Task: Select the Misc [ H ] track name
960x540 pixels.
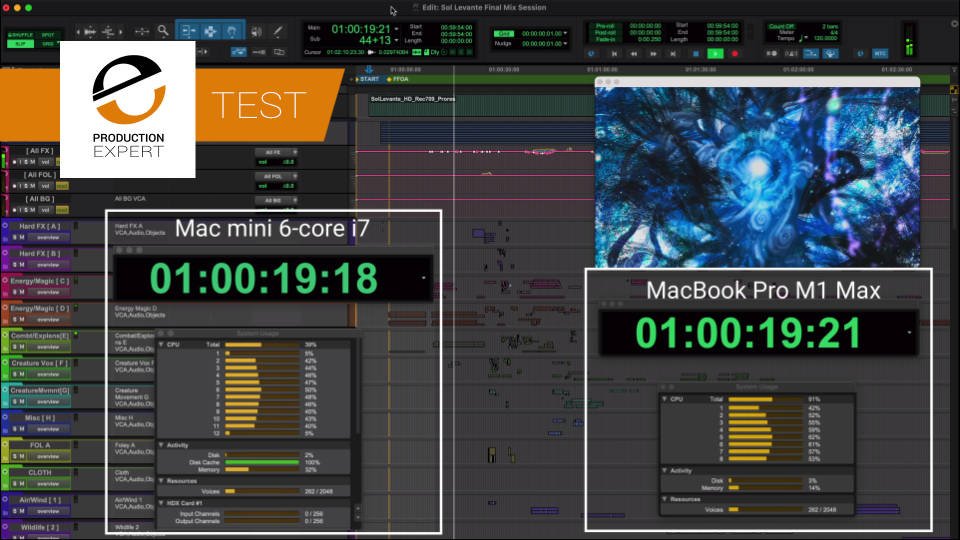Action: point(40,418)
